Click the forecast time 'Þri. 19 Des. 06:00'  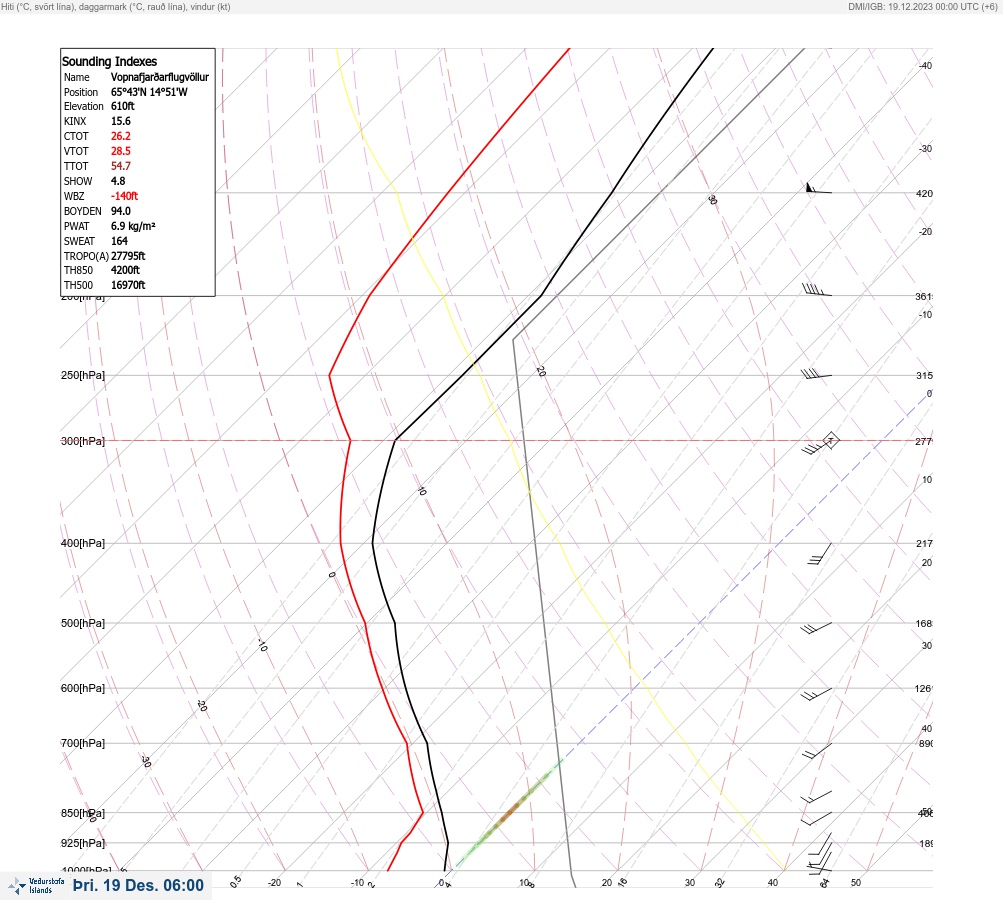(138, 885)
